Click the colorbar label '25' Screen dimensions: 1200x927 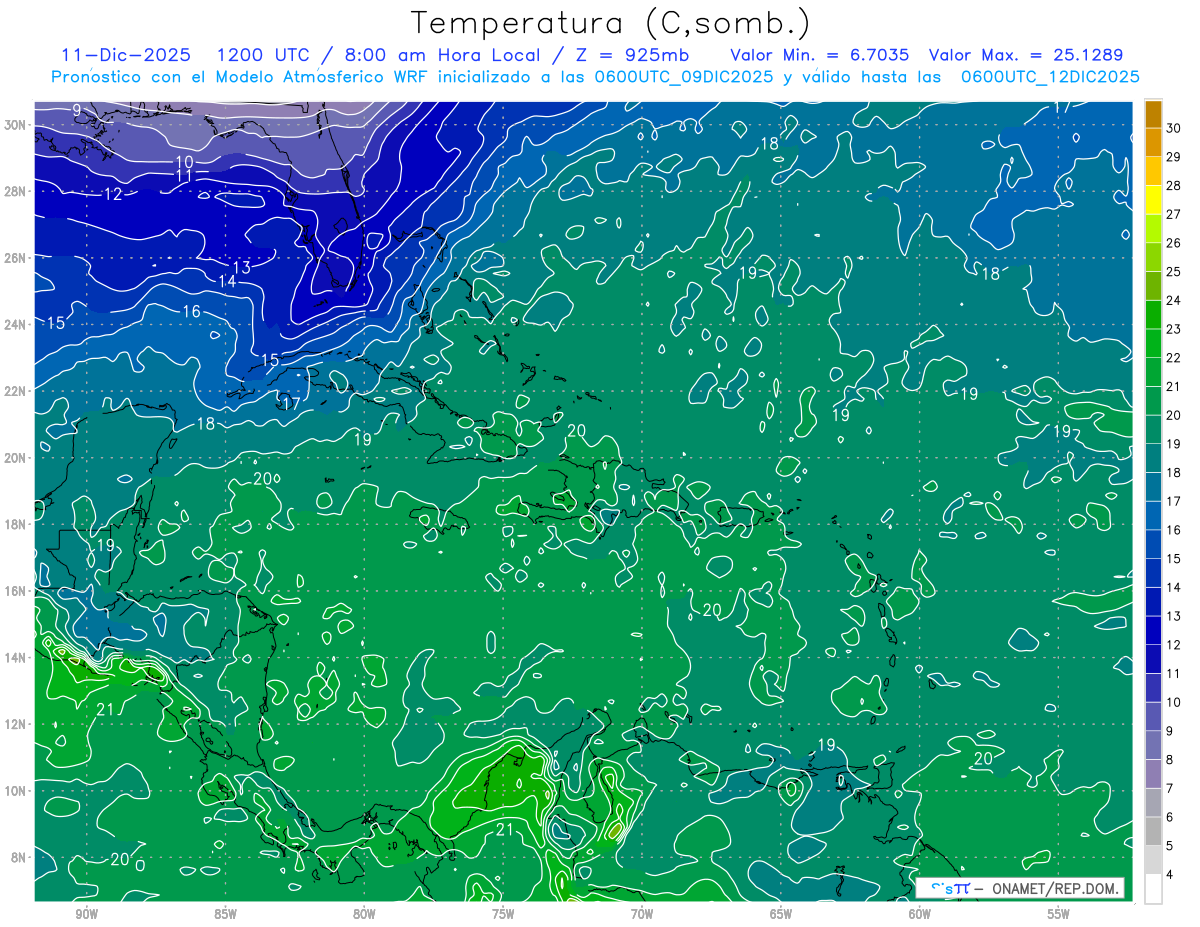[1174, 272]
